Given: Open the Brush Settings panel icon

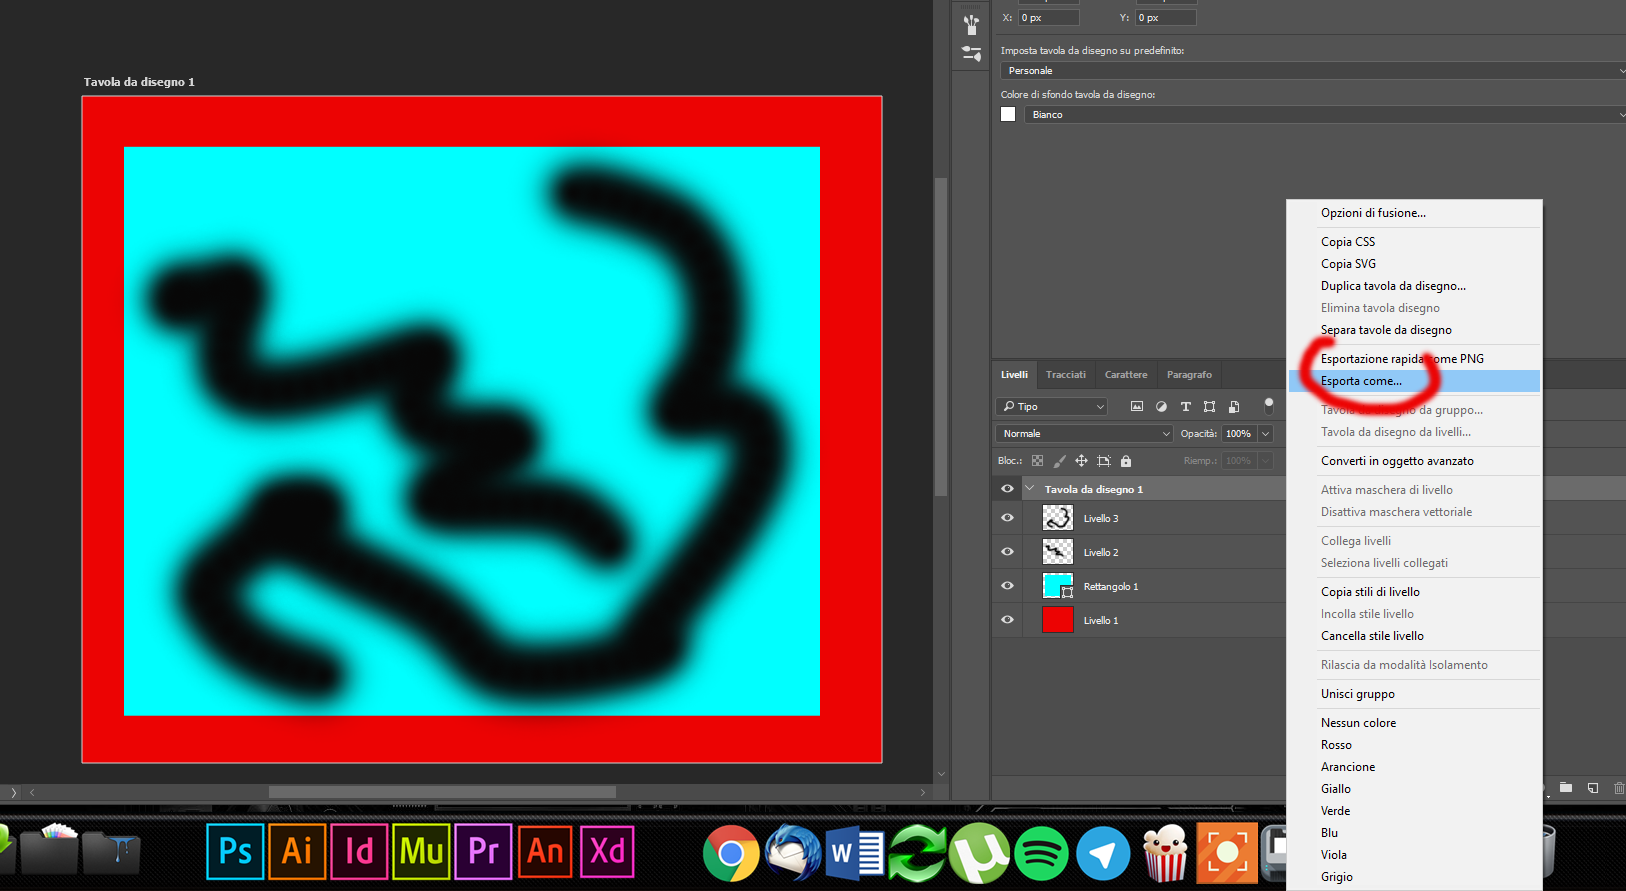Looking at the screenshot, I should click(x=971, y=54).
